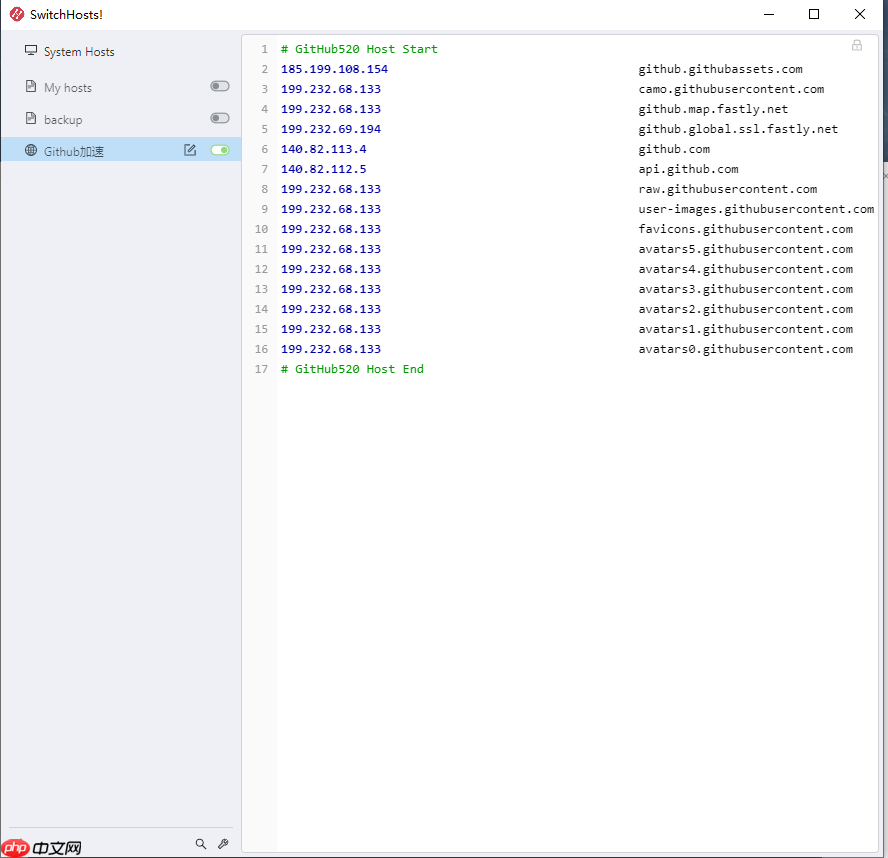Click the globe icon beside Github加速
The width and height of the screenshot is (888, 858).
pyautogui.click(x=31, y=151)
